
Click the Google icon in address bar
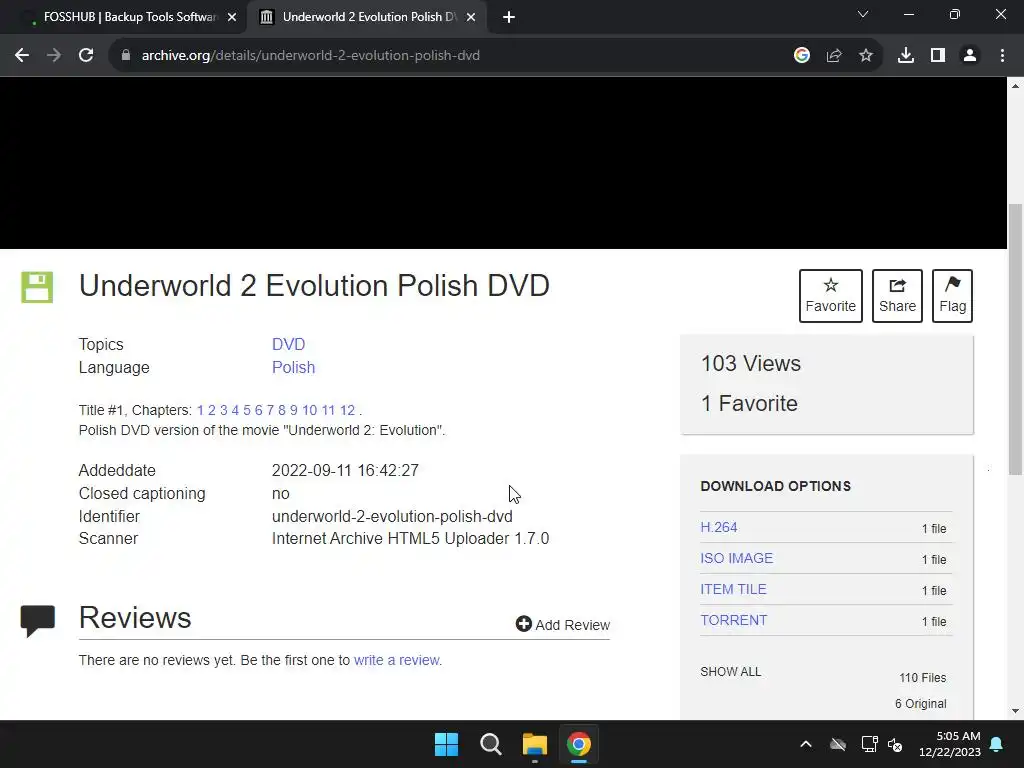(x=802, y=56)
